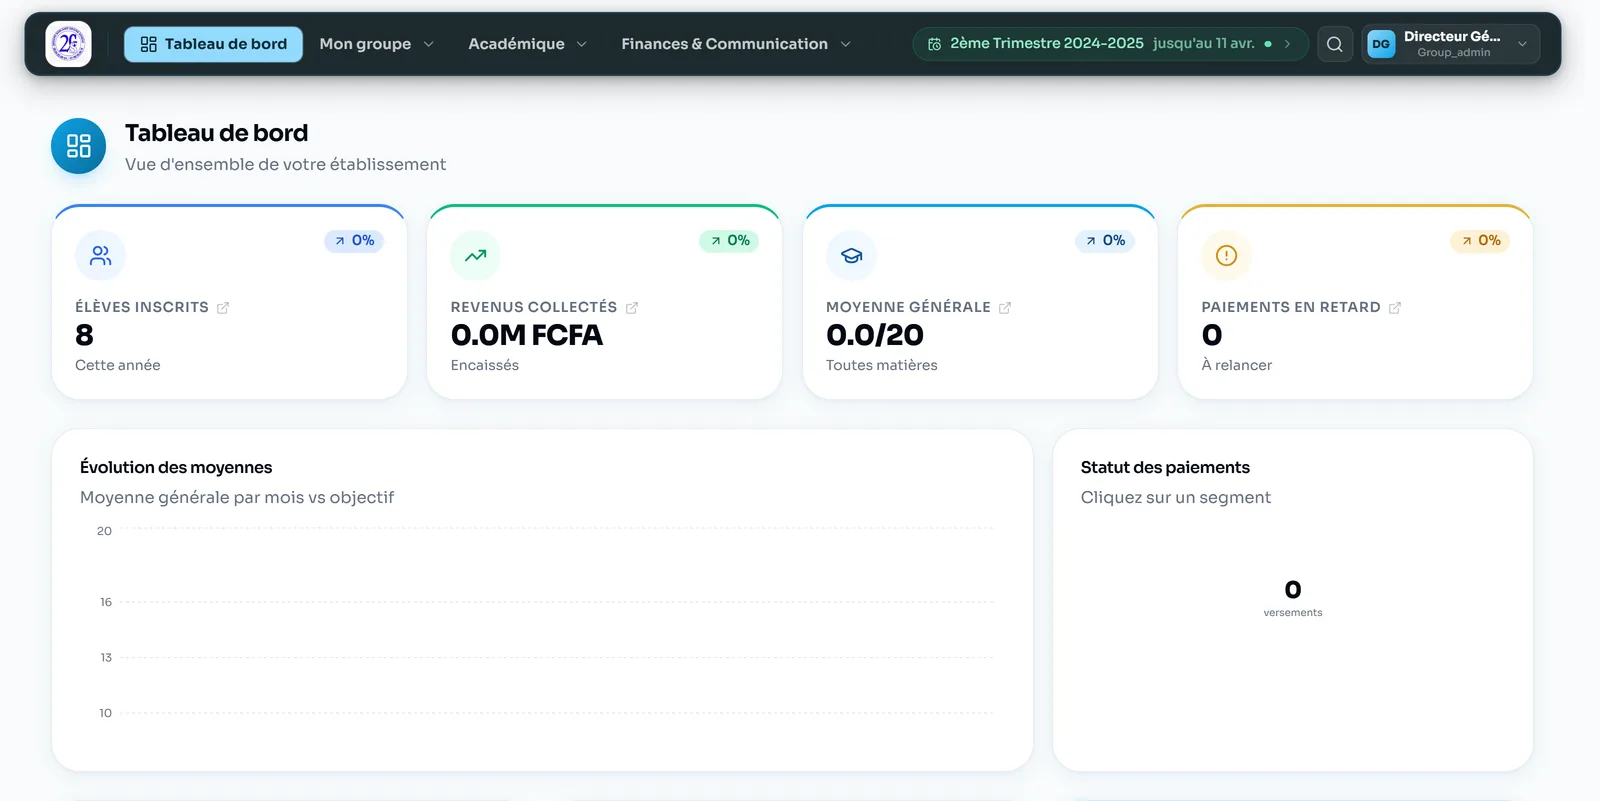Click the school logo in the navbar
This screenshot has width=1600, height=801.
coord(68,44)
